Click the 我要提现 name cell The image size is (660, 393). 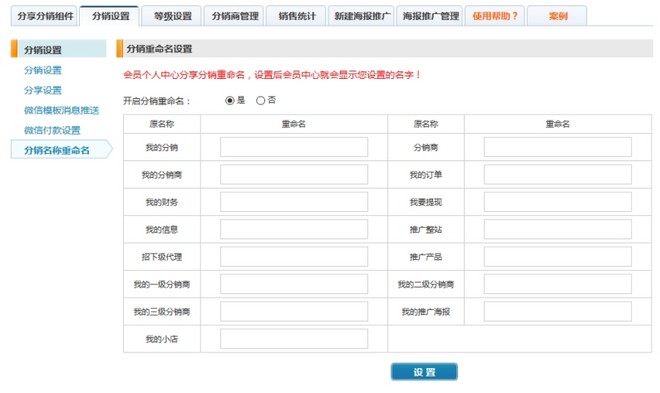[x=426, y=202]
